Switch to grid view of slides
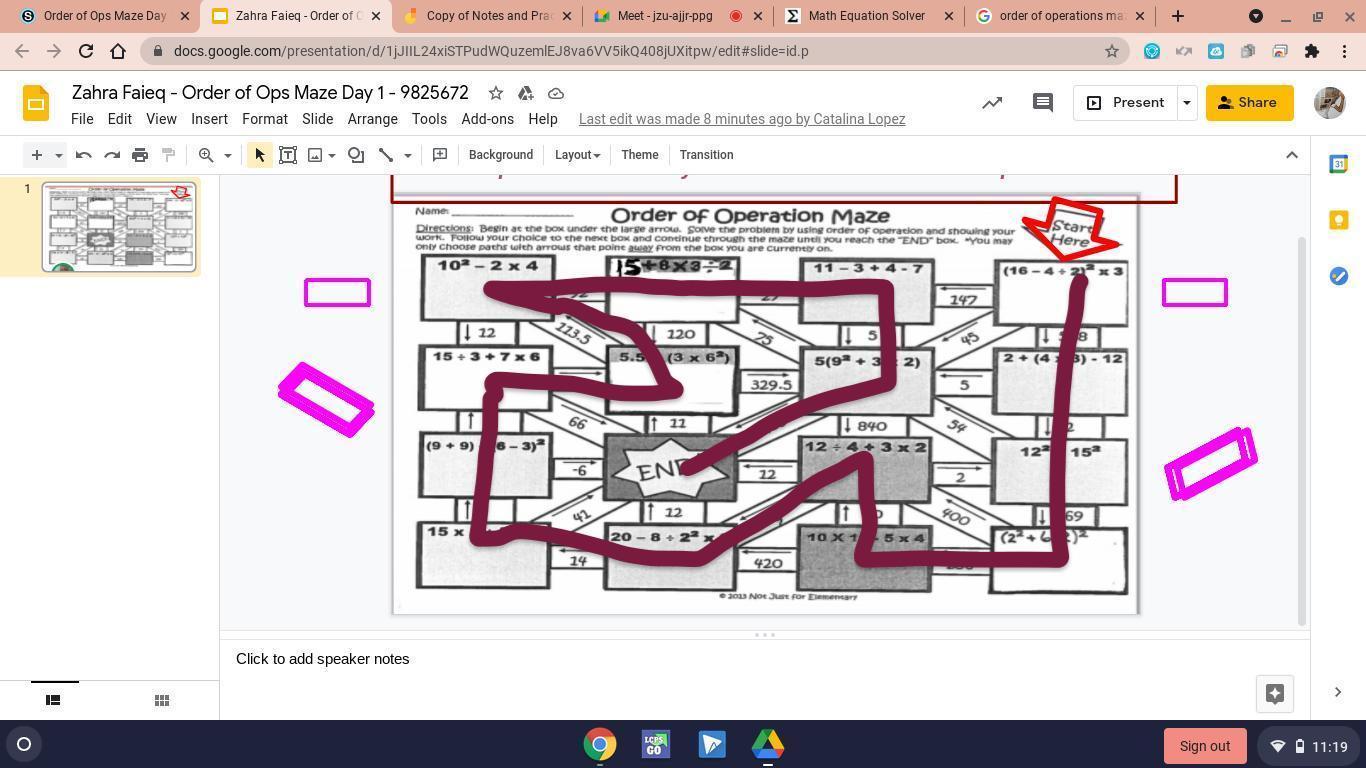1366x768 pixels. click(x=162, y=700)
